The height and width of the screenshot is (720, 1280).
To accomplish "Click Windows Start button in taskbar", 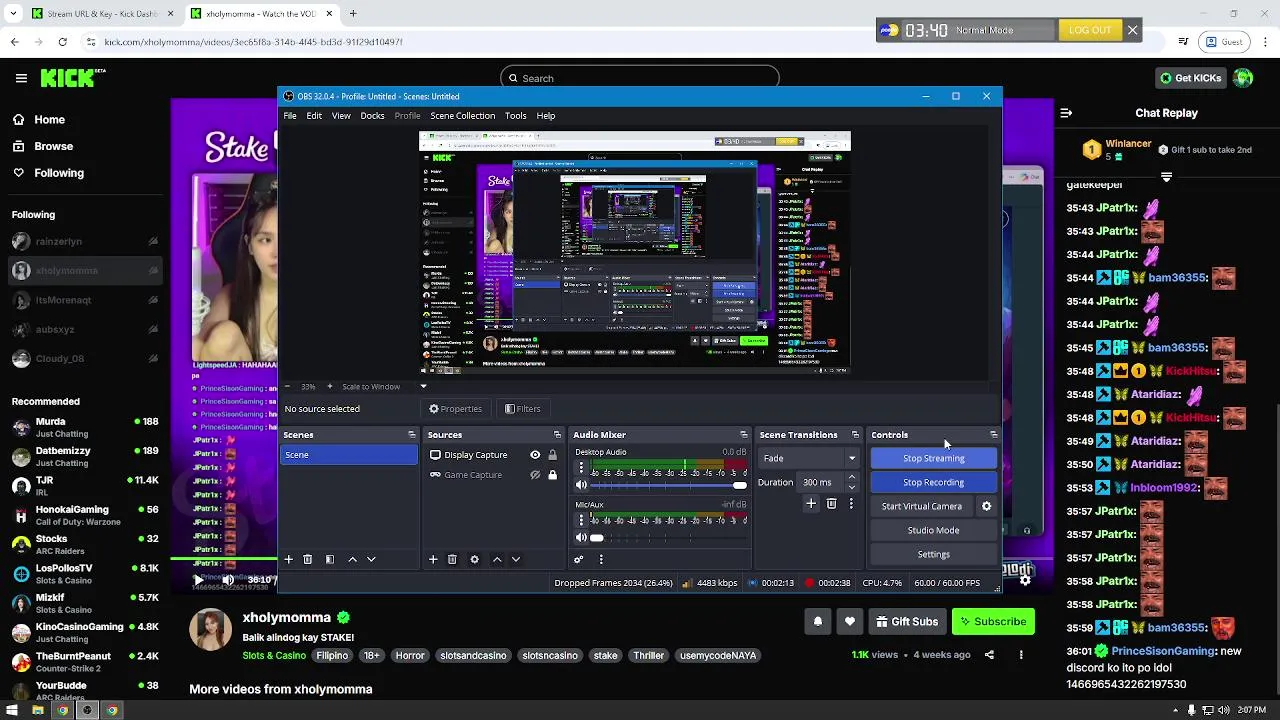I will pyautogui.click(x=12, y=711).
